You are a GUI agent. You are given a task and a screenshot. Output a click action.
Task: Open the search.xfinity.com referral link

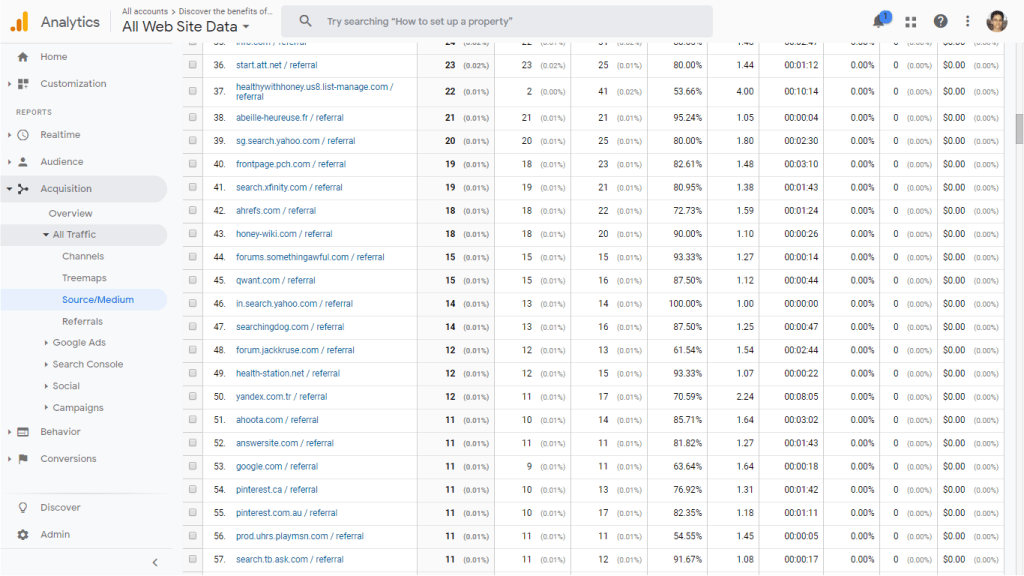pos(289,187)
